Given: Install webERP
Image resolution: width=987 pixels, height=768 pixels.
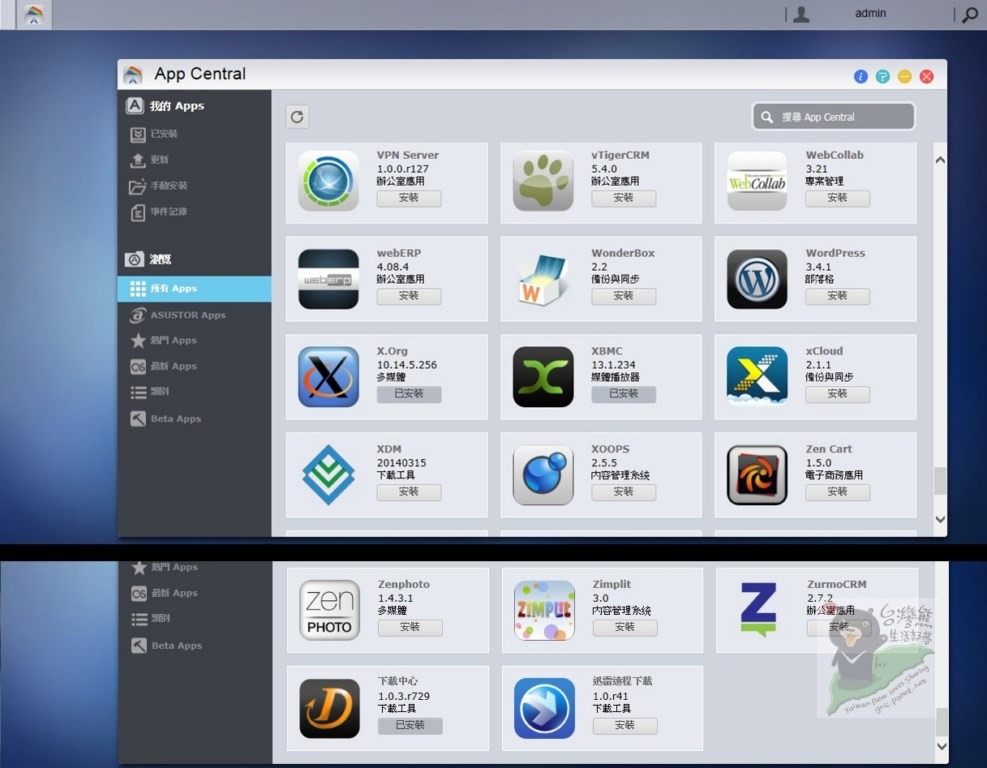Looking at the screenshot, I should click(409, 296).
